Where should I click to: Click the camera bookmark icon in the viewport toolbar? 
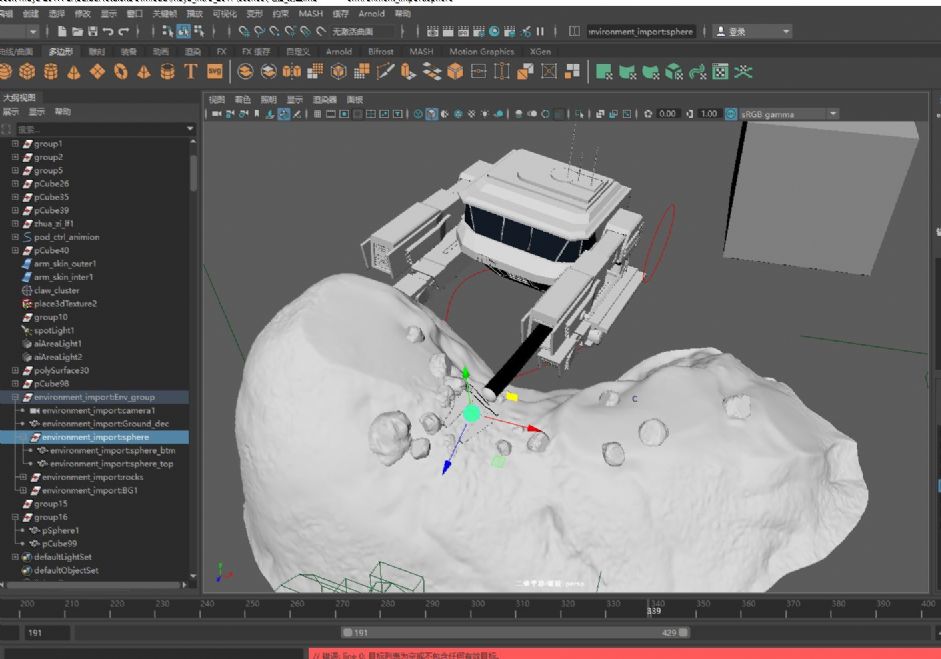257,114
